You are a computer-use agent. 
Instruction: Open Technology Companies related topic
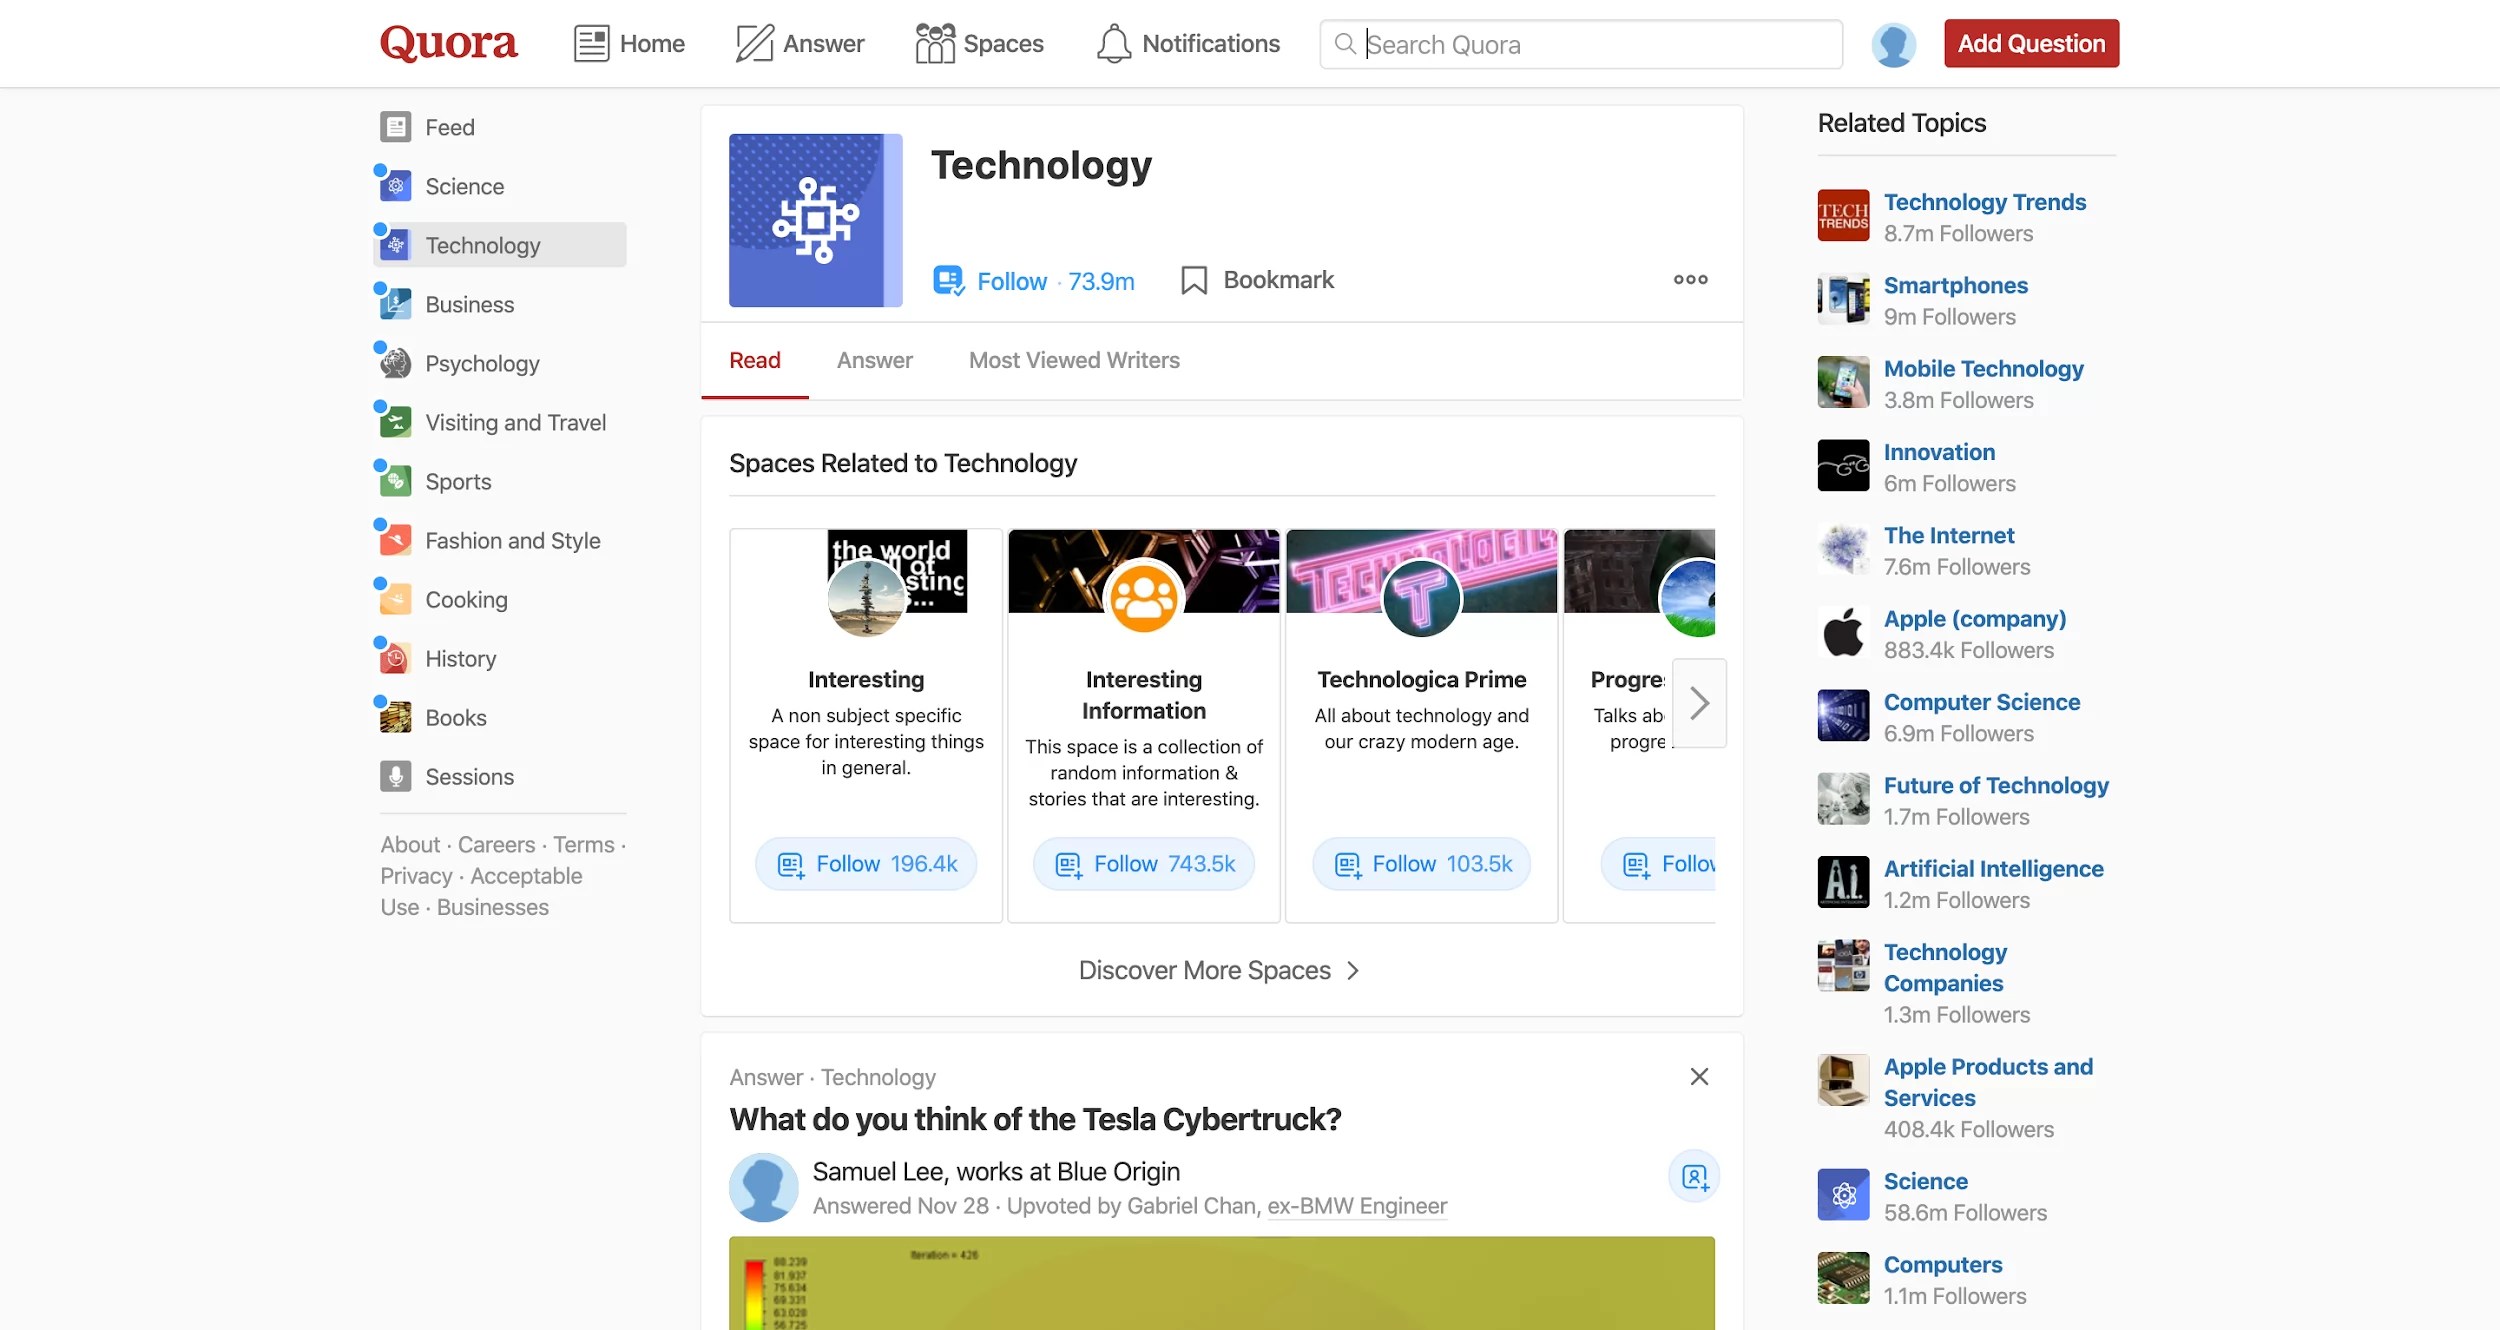click(1945, 967)
